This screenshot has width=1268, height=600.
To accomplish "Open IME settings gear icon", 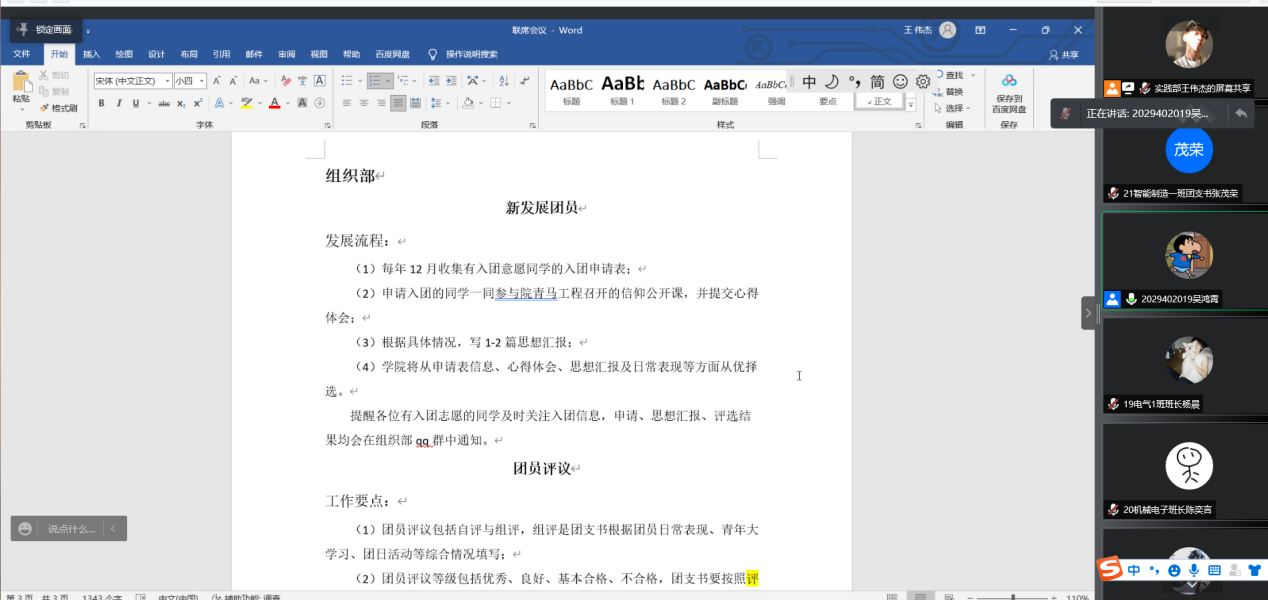I will tap(922, 82).
